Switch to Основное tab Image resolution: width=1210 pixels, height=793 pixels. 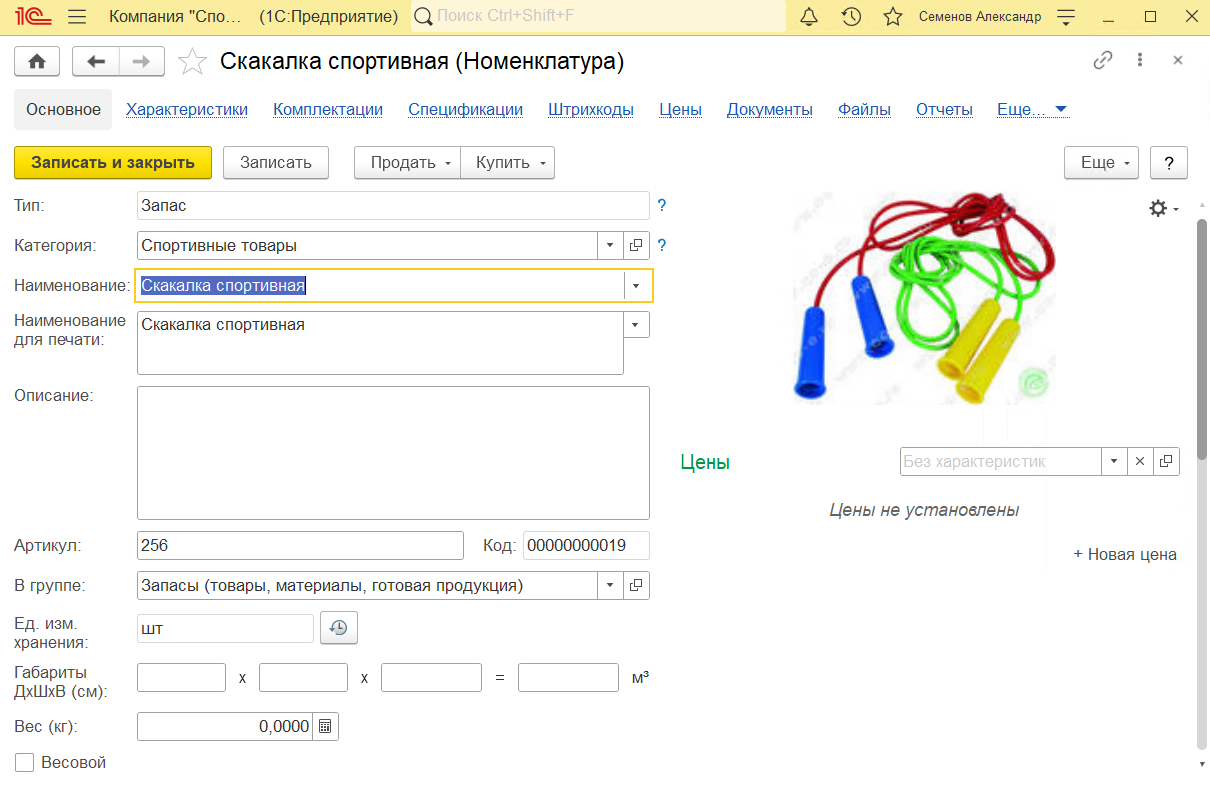[x=63, y=110]
